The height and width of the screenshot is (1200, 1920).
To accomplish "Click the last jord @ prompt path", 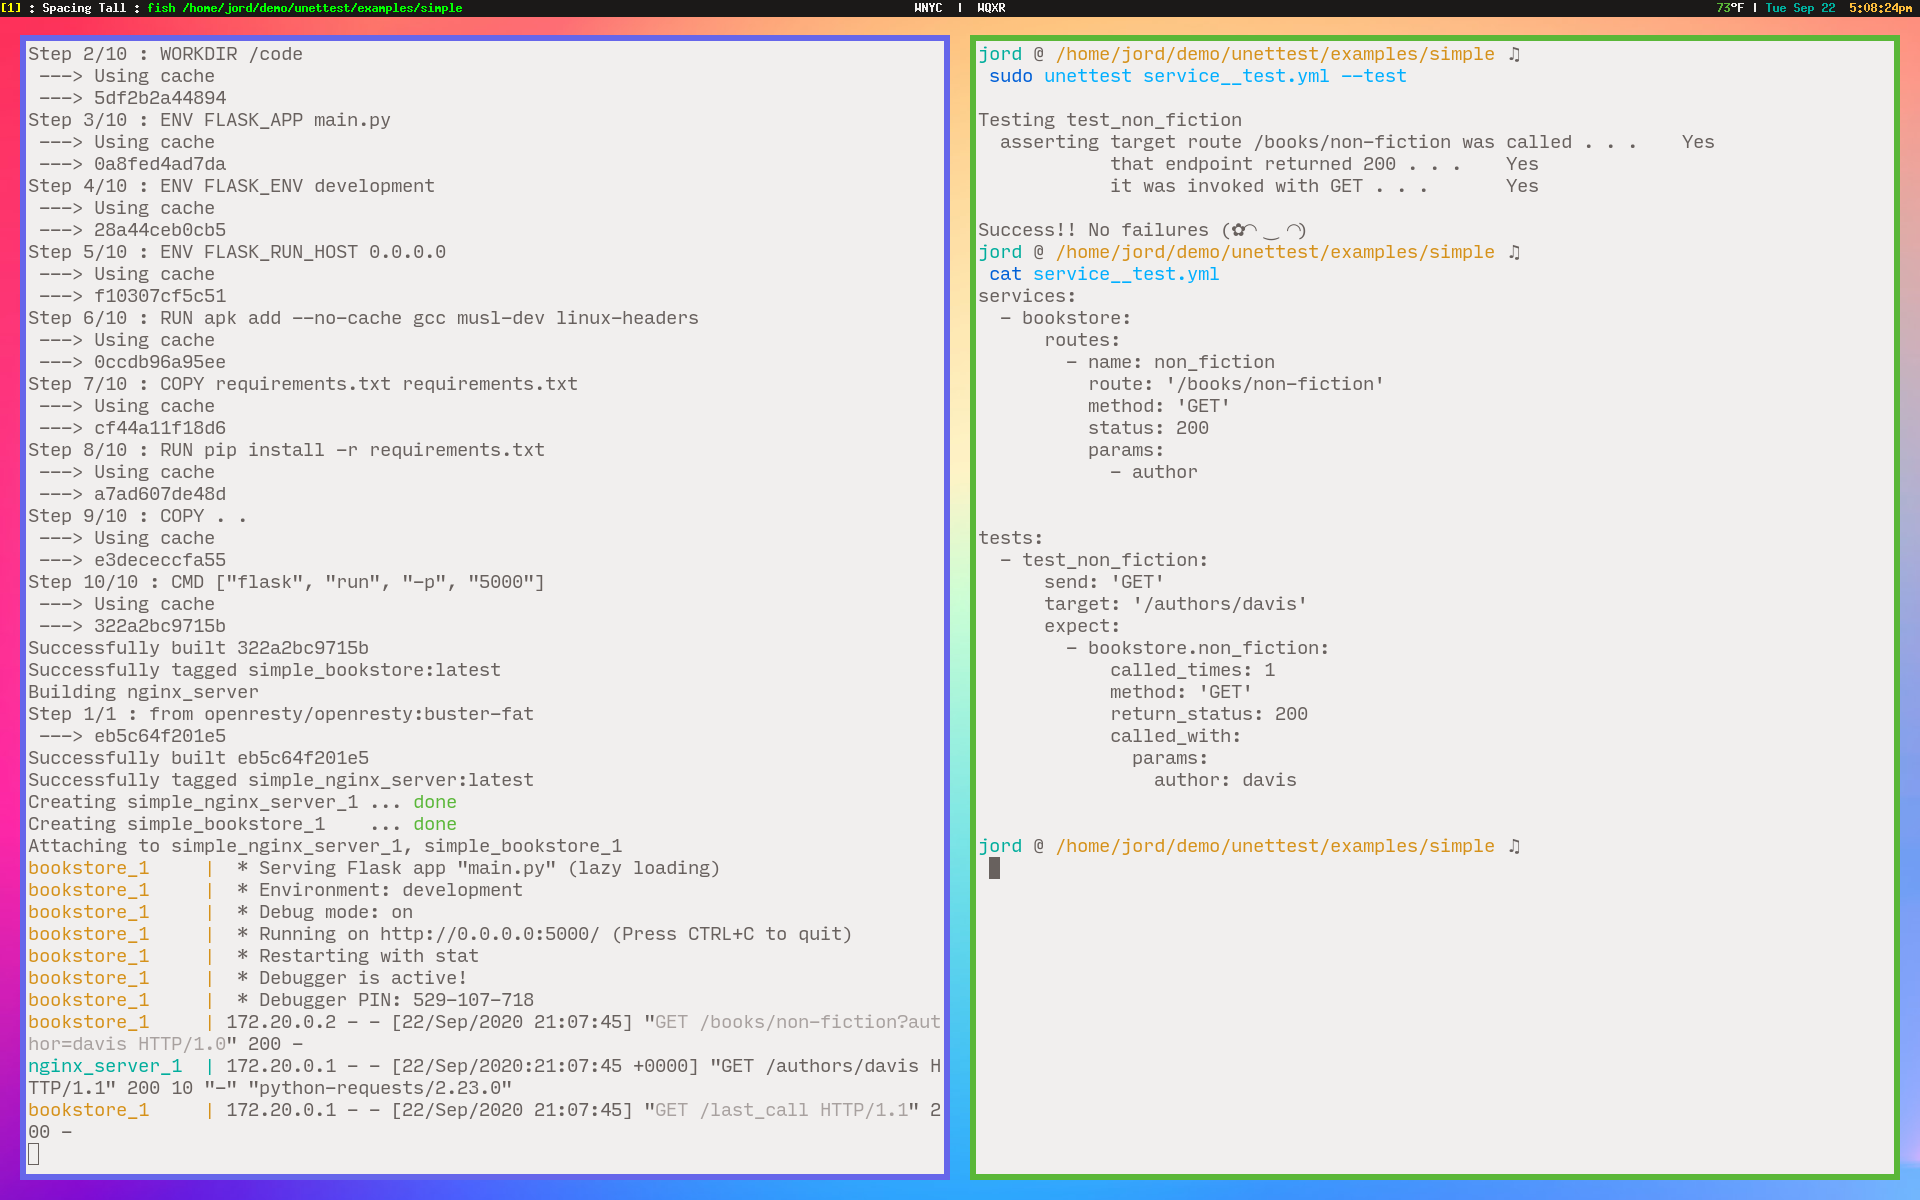I will point(1275,846).
